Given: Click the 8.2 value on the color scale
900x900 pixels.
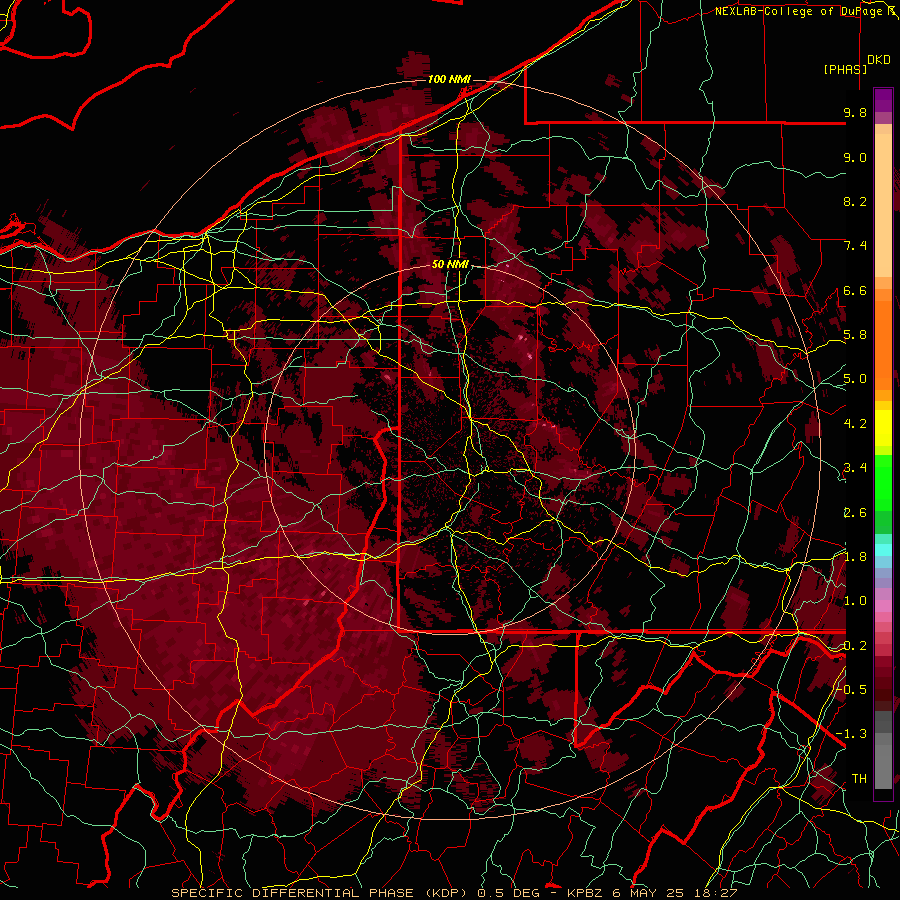Looking at the screenshot, I should pyautogui.click(x=855, y=201).
